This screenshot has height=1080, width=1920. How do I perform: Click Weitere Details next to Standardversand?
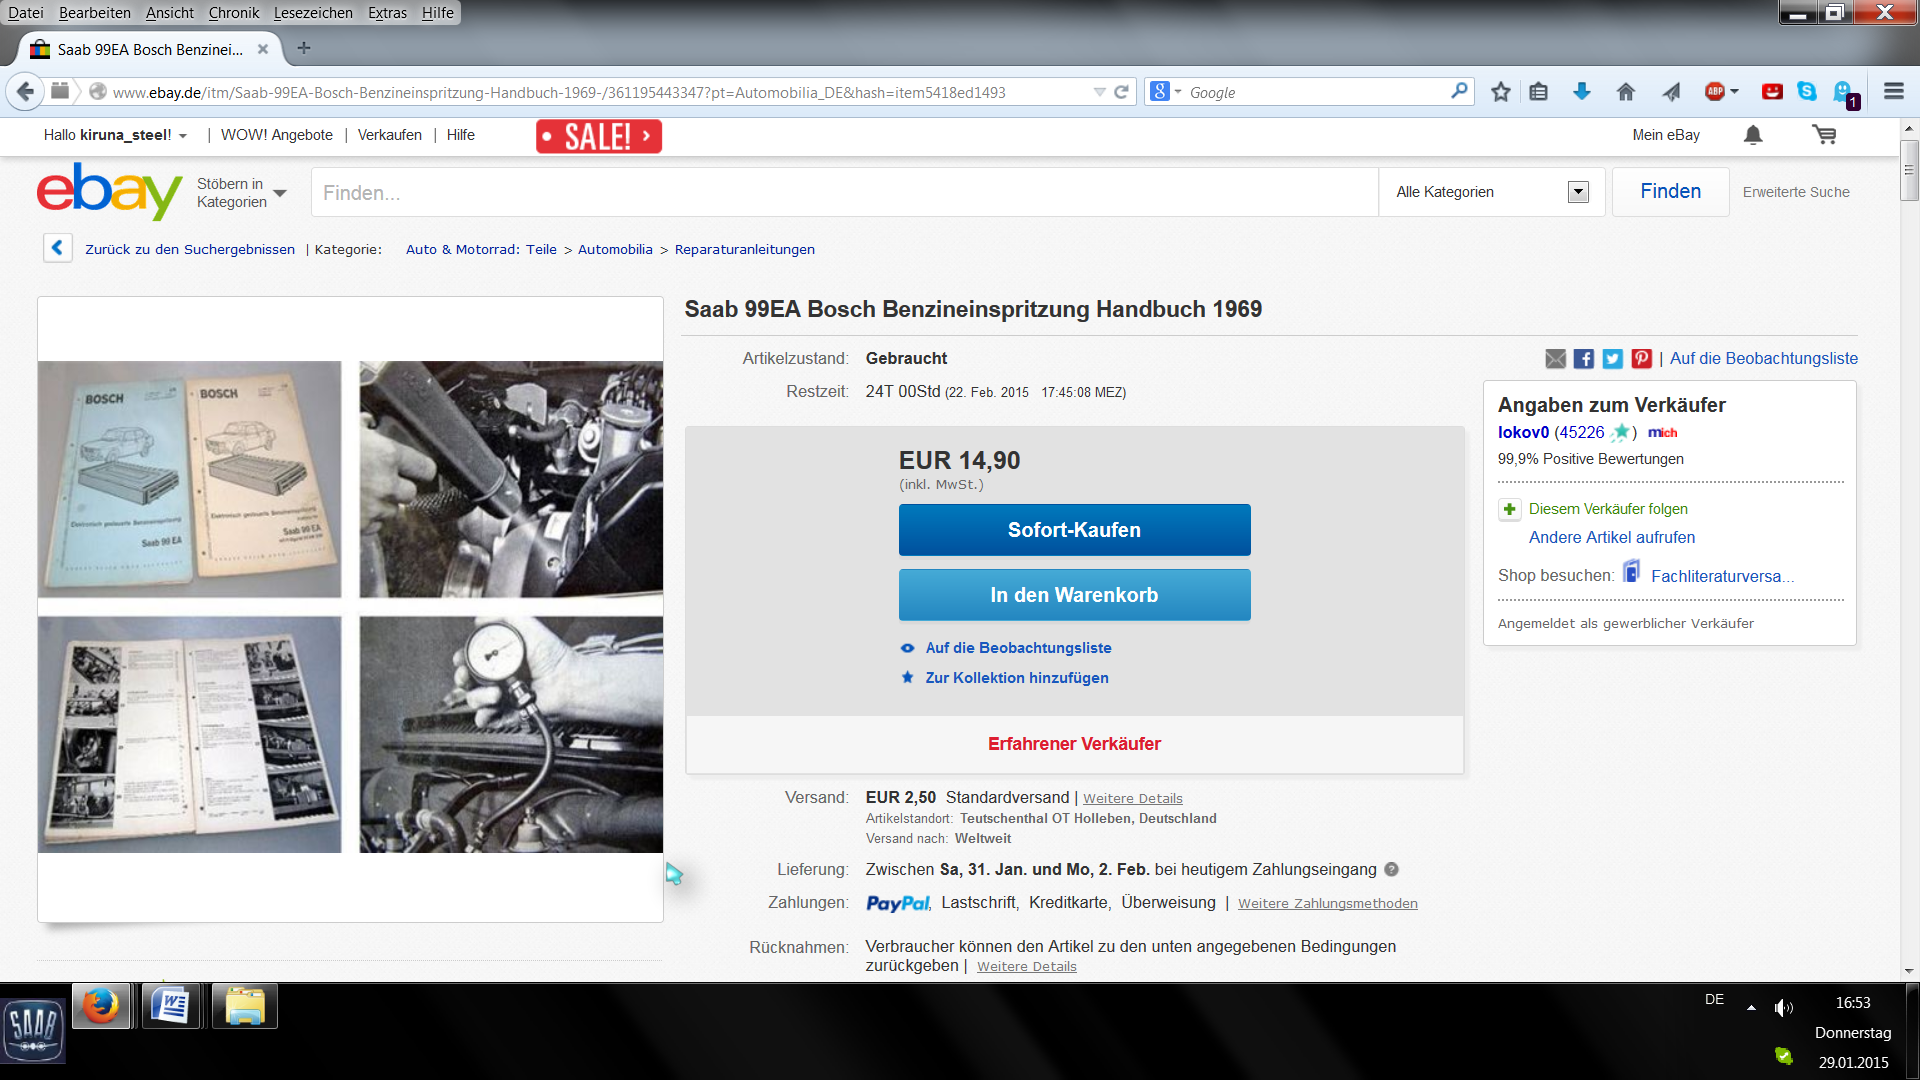click(1133, 799)
